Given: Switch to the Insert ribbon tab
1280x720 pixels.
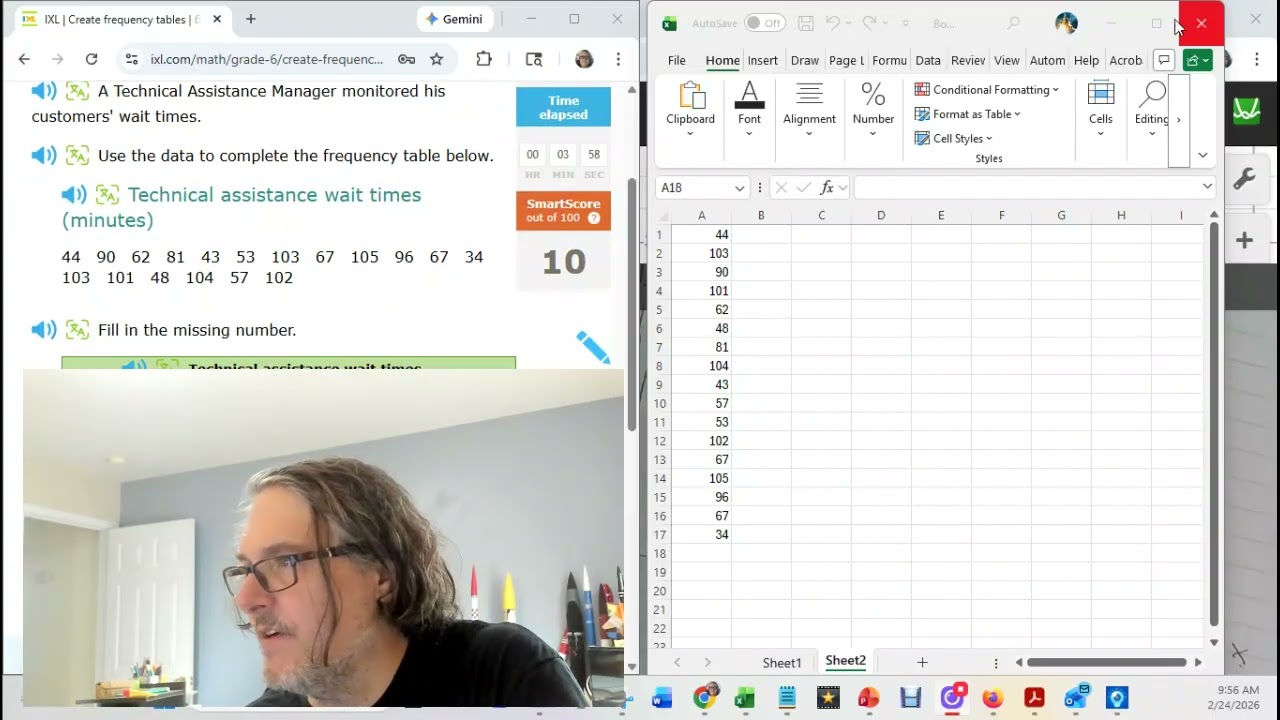Looking at the screenshot, I should click(763, 60).
